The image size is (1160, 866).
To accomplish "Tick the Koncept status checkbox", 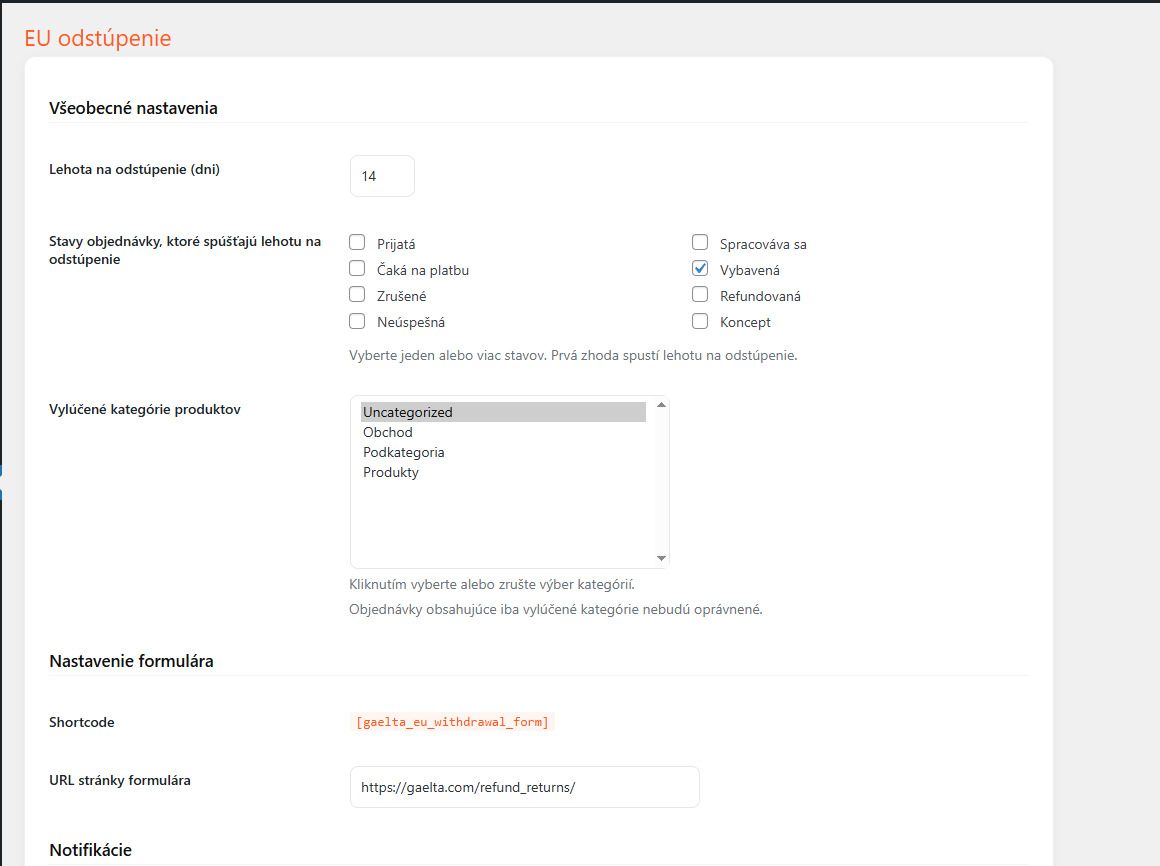I will pos(700,321).
